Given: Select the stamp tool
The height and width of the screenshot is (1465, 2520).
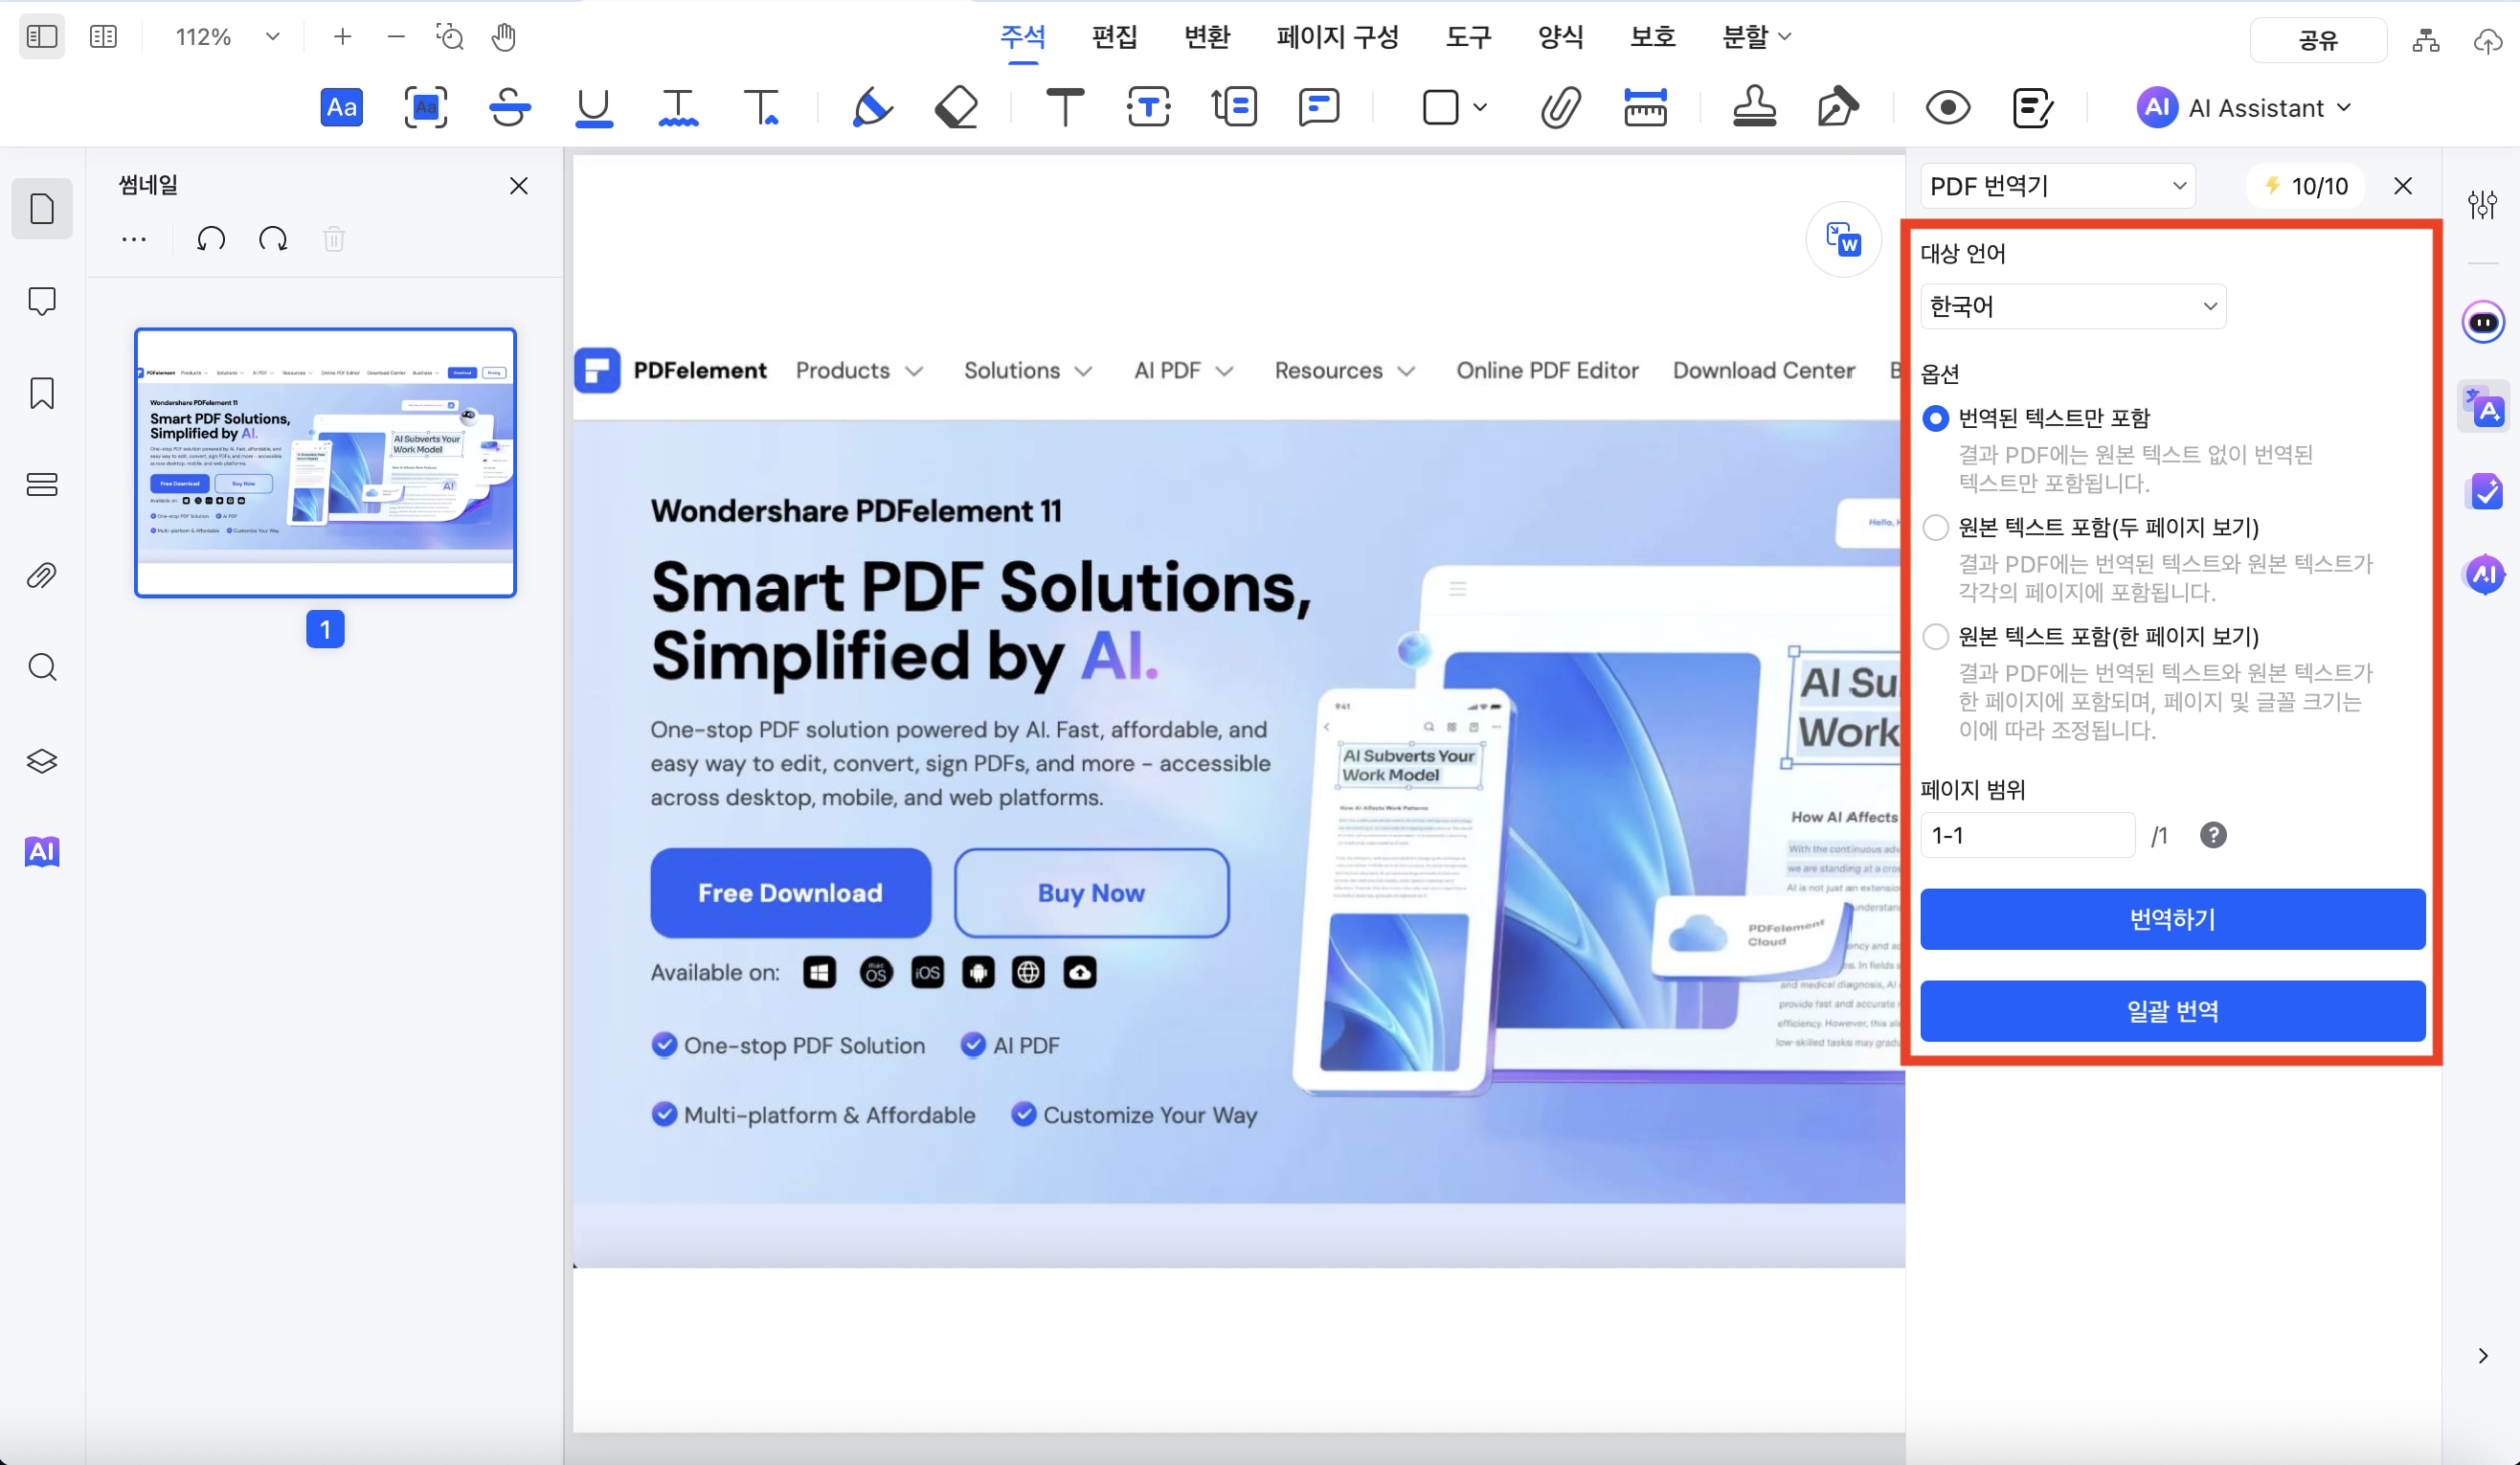Looking at the screenshot, I should coord(1754,107).
